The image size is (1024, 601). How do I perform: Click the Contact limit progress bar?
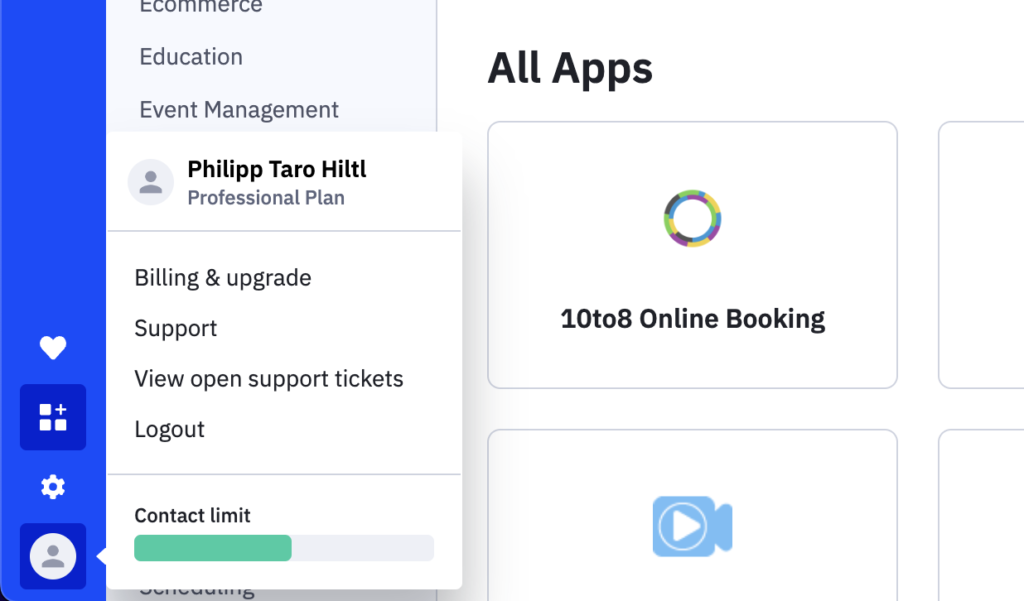click(284, 548)
